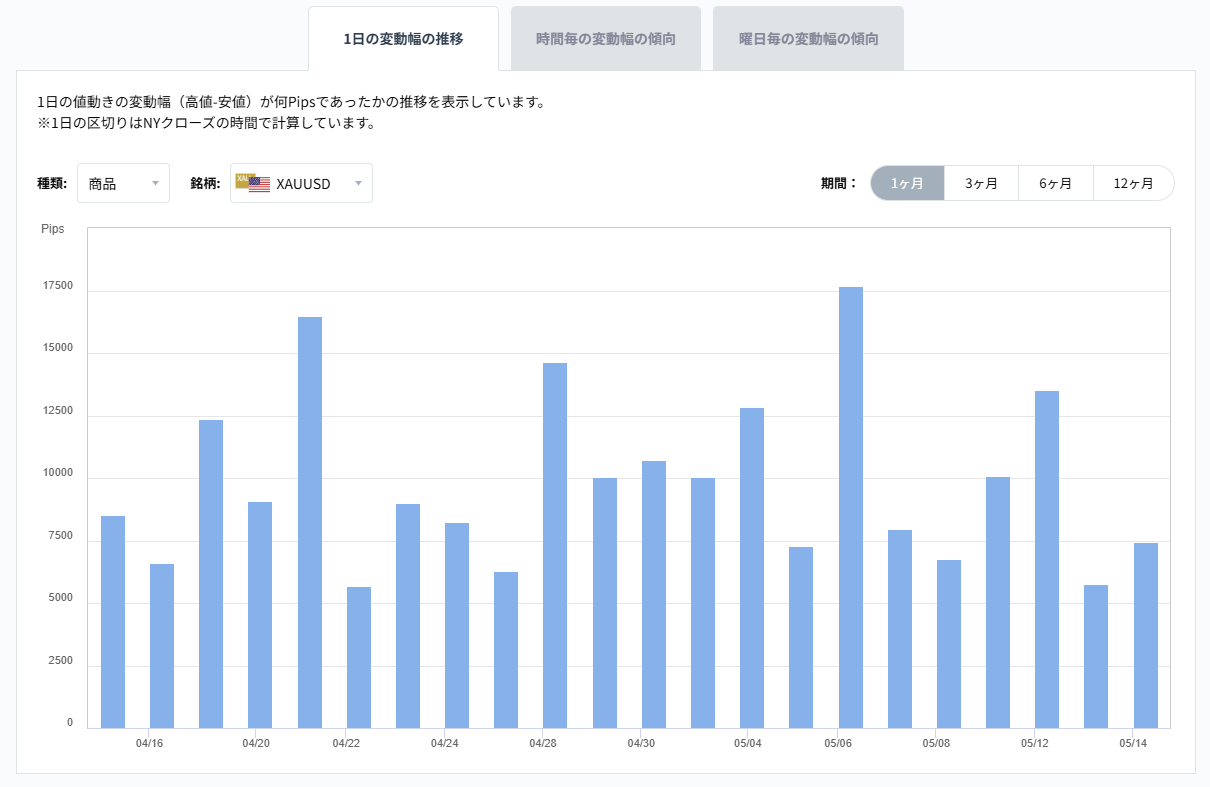Select the 1ヶ月 period option
The height and width of the screenshot is (787, 1210).
[x=907, y=183]
